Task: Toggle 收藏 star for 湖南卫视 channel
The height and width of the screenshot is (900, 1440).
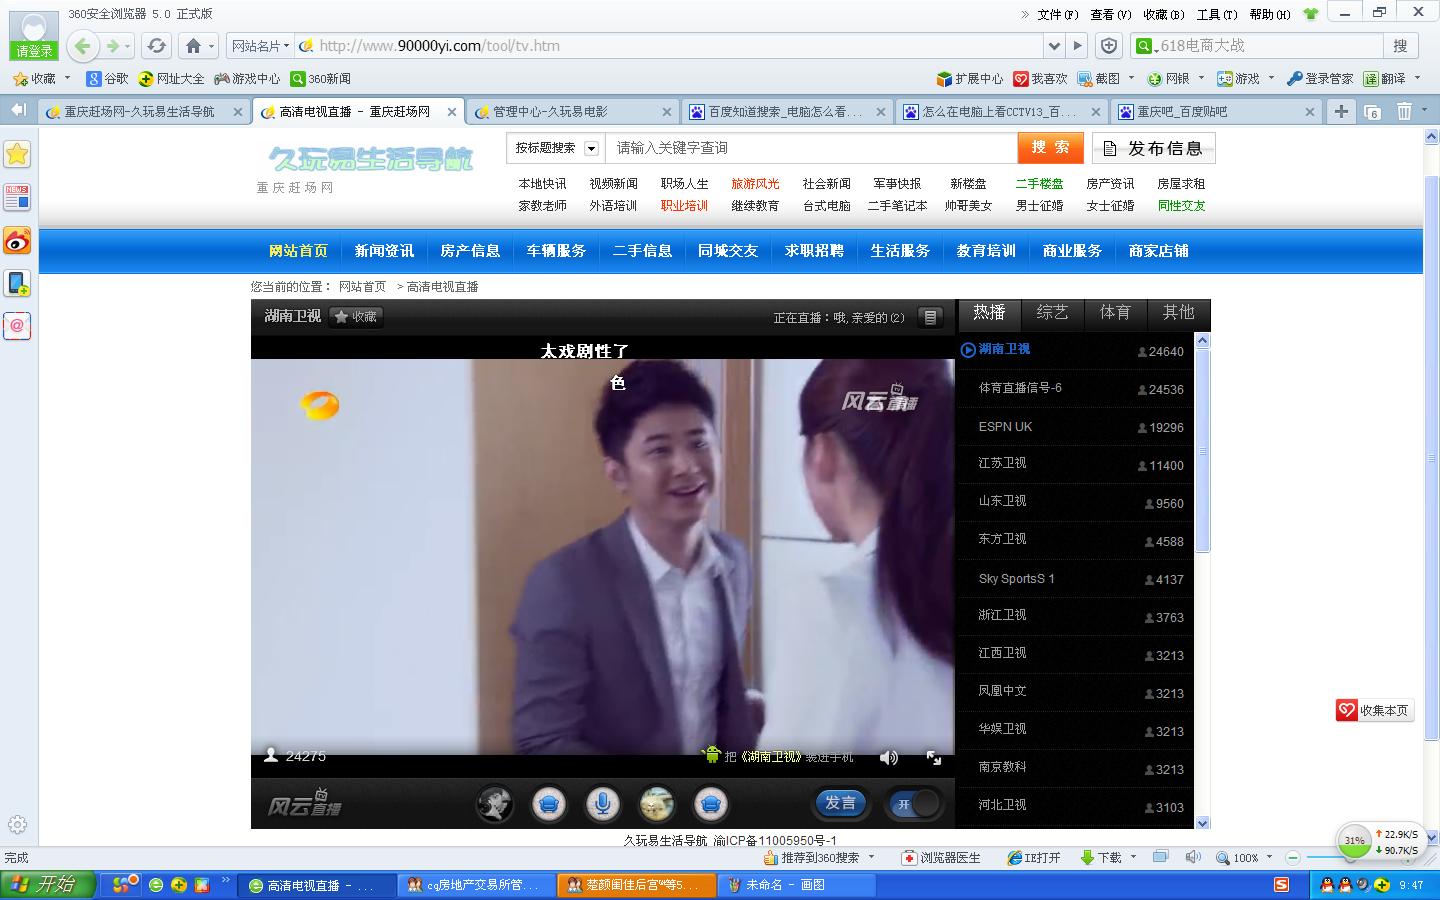Action: click(x=355, y=317)
